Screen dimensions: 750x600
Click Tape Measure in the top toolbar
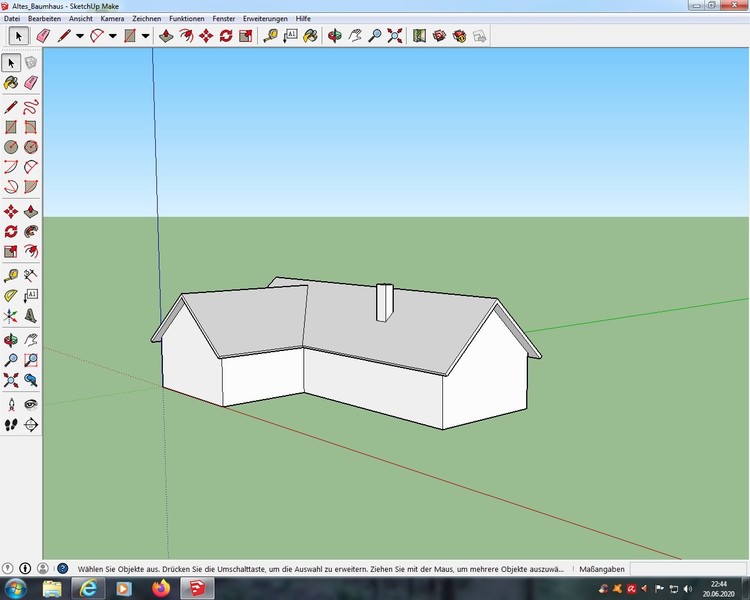pyautogui.click(x=271, y=36)
